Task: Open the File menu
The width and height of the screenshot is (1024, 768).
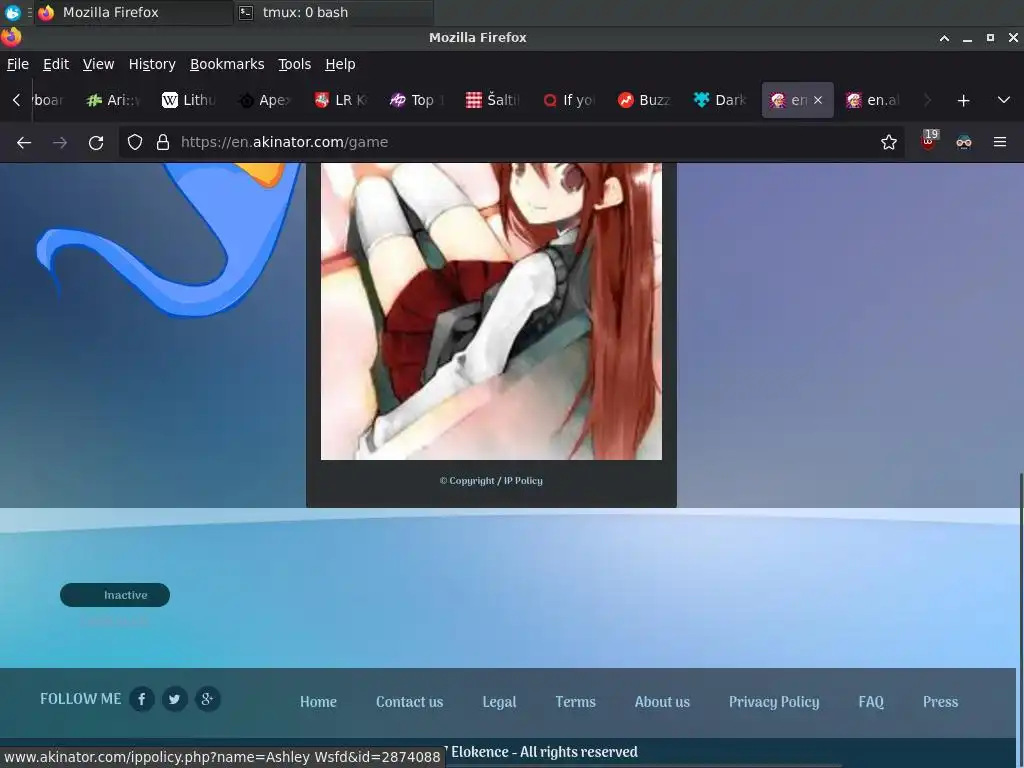Action: pyautogui.click(x=18, y=64)
